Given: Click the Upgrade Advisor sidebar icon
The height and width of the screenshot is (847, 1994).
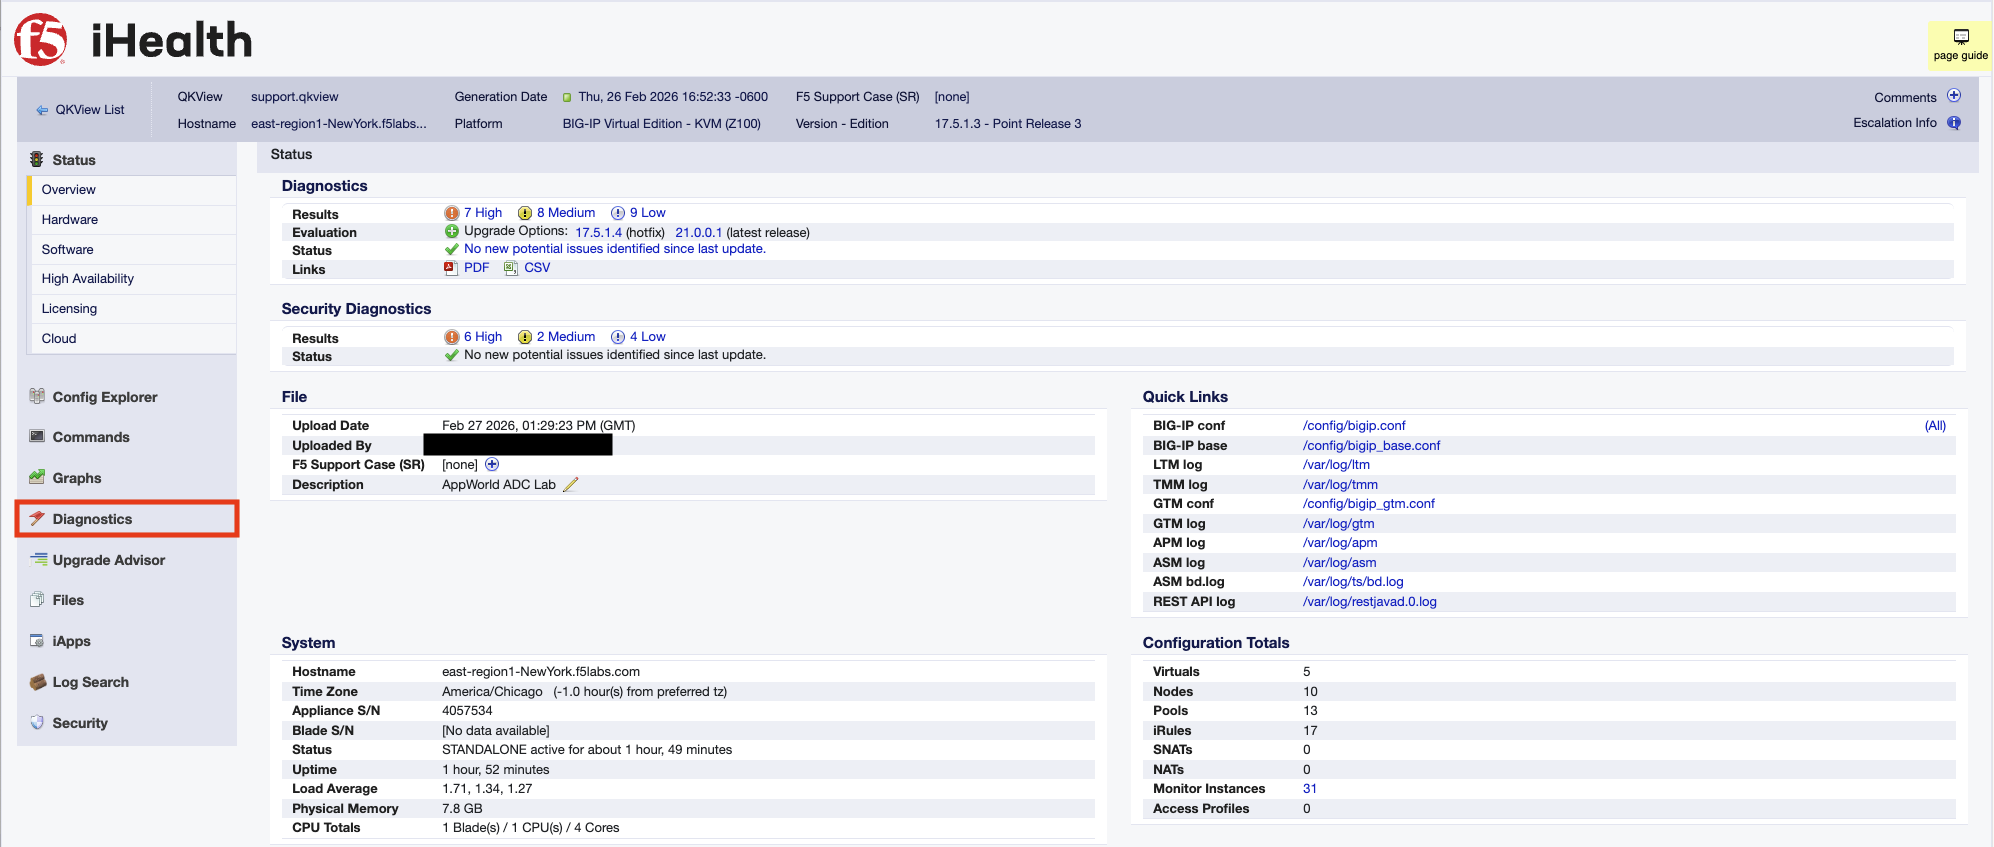Looking at the screenshot, I should (39, 559).
